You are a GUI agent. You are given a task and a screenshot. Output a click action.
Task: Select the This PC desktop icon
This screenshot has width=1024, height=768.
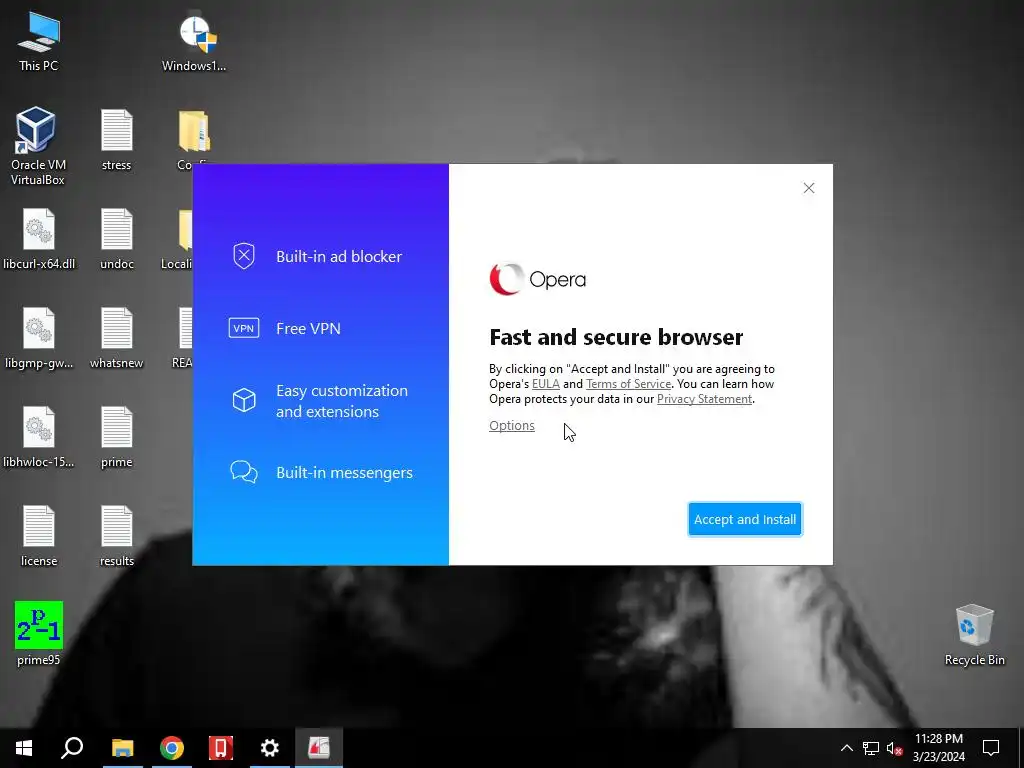[x=39, y=42]
